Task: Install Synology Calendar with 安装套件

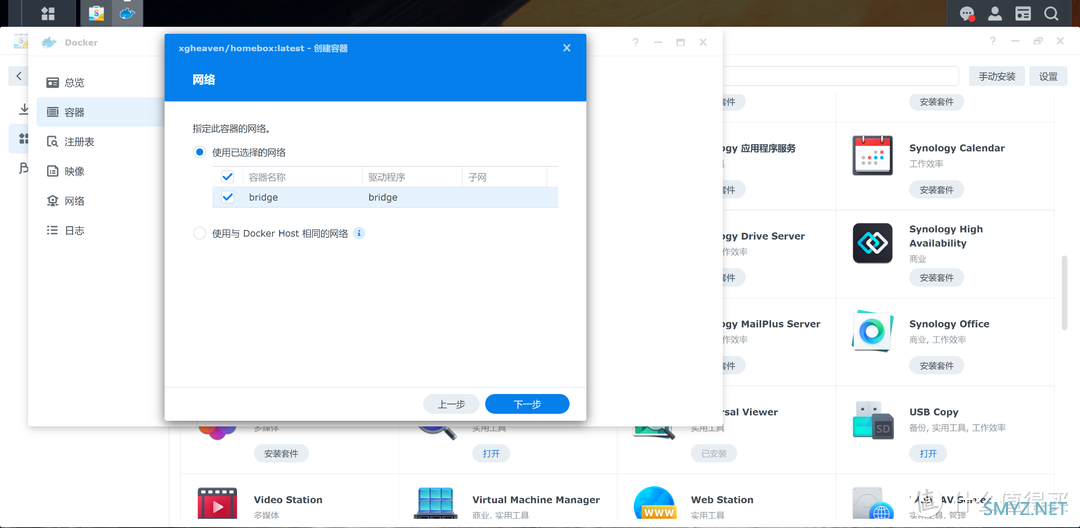Action: click(x=936, y=189)
